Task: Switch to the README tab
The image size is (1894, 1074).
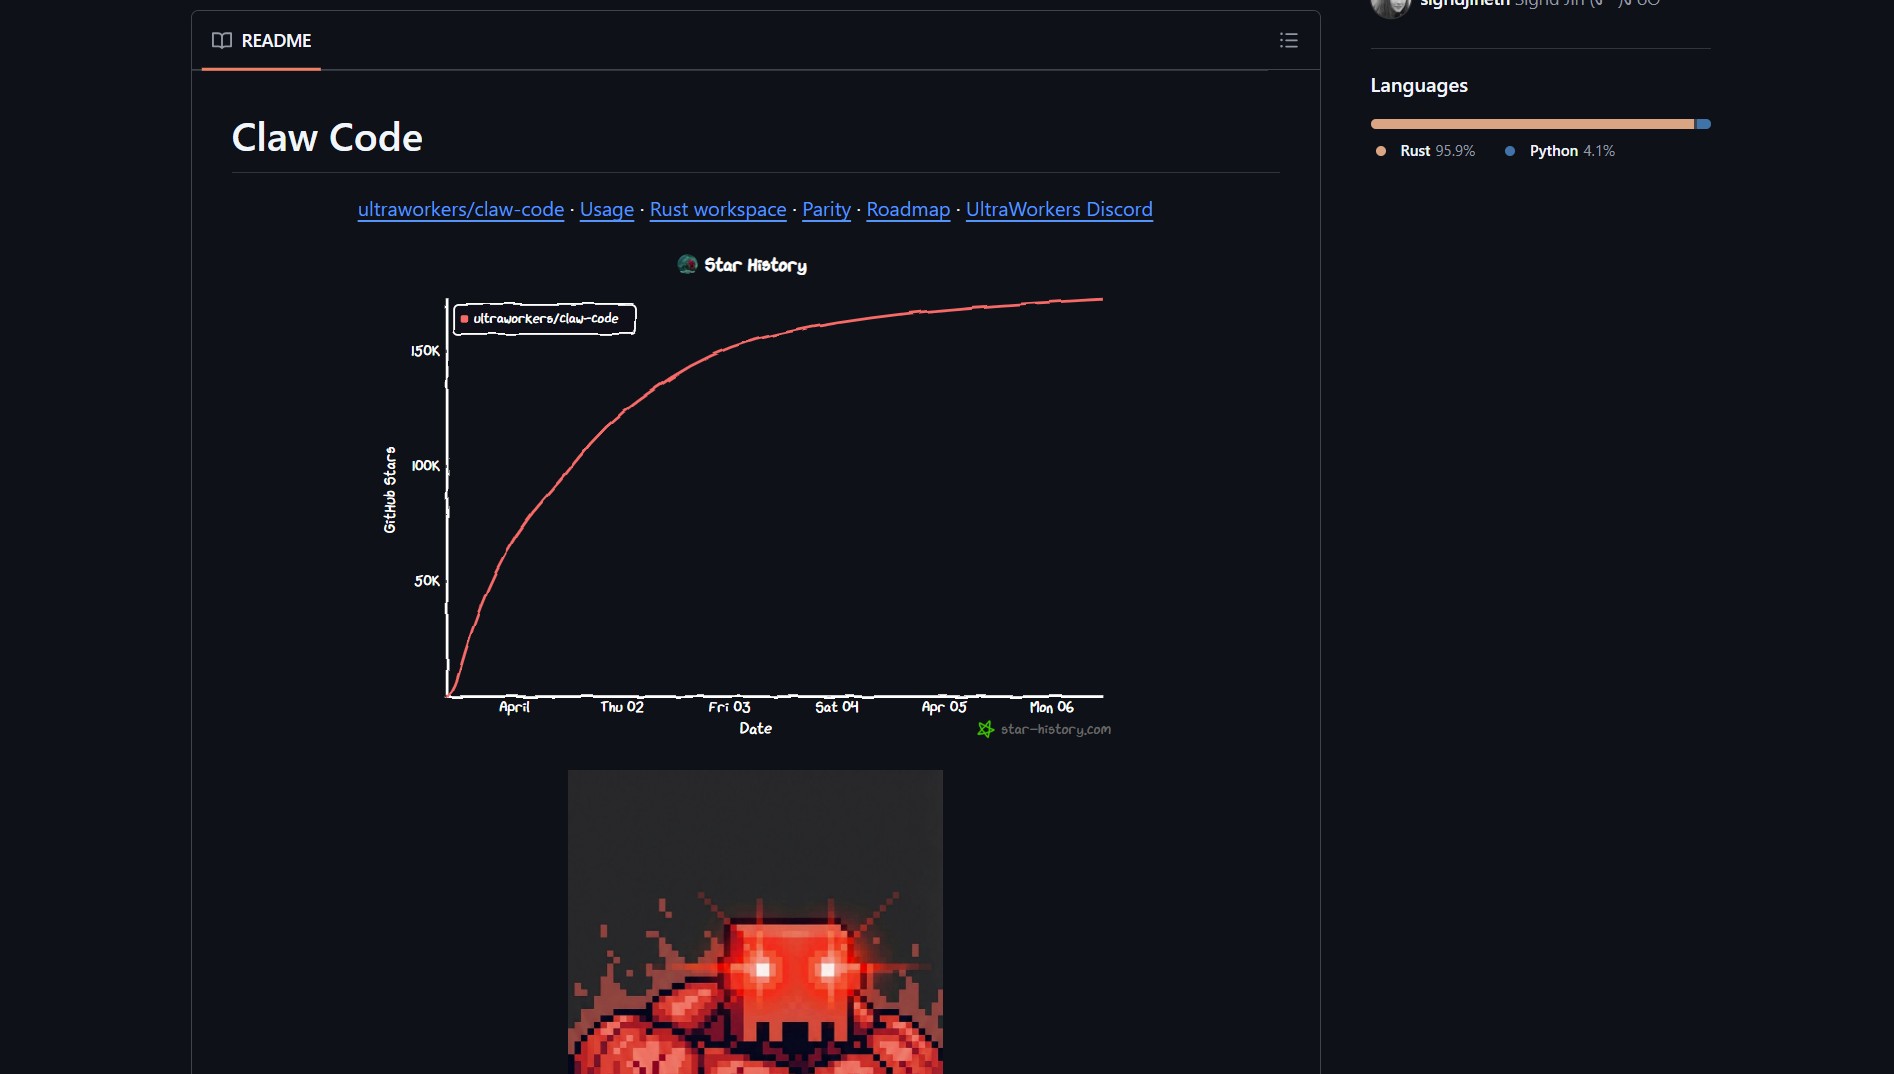Action: pos(262,41)
